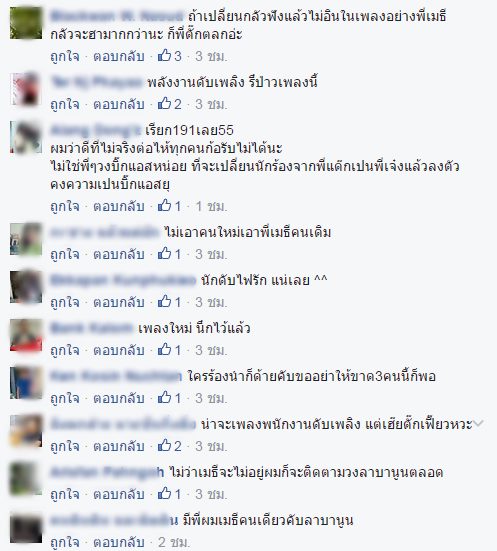Viewport: 497px width, 551px height.
Task: Like the เรียก191เลย55 comment via ถูกใจ
Action: tap(65, 206)
